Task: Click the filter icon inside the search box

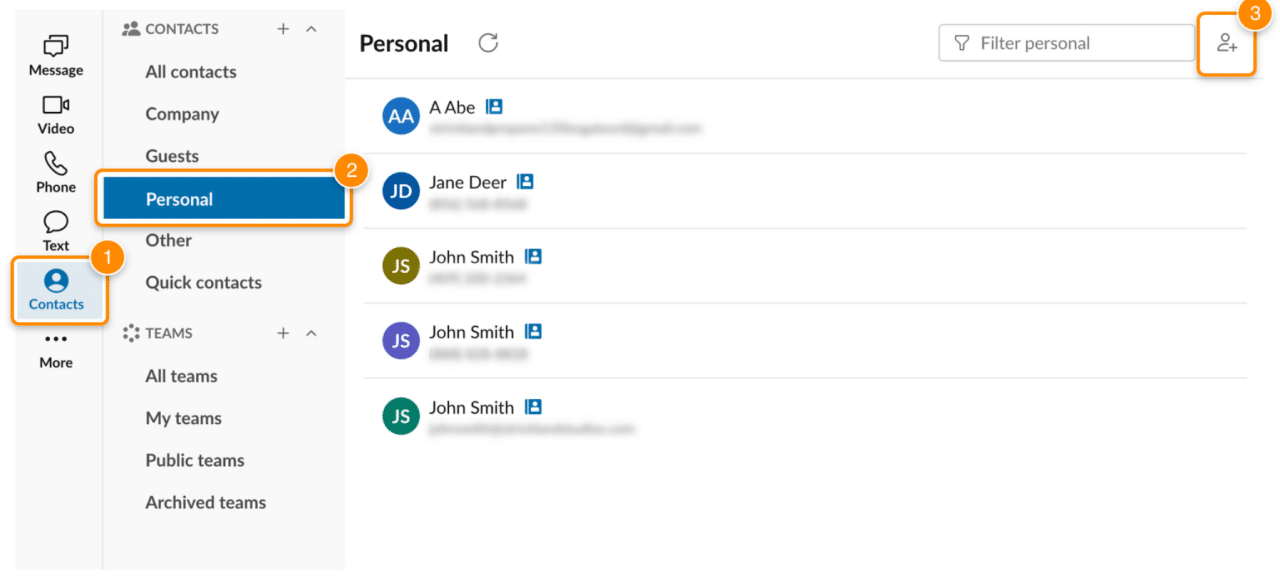Action: 961,43
